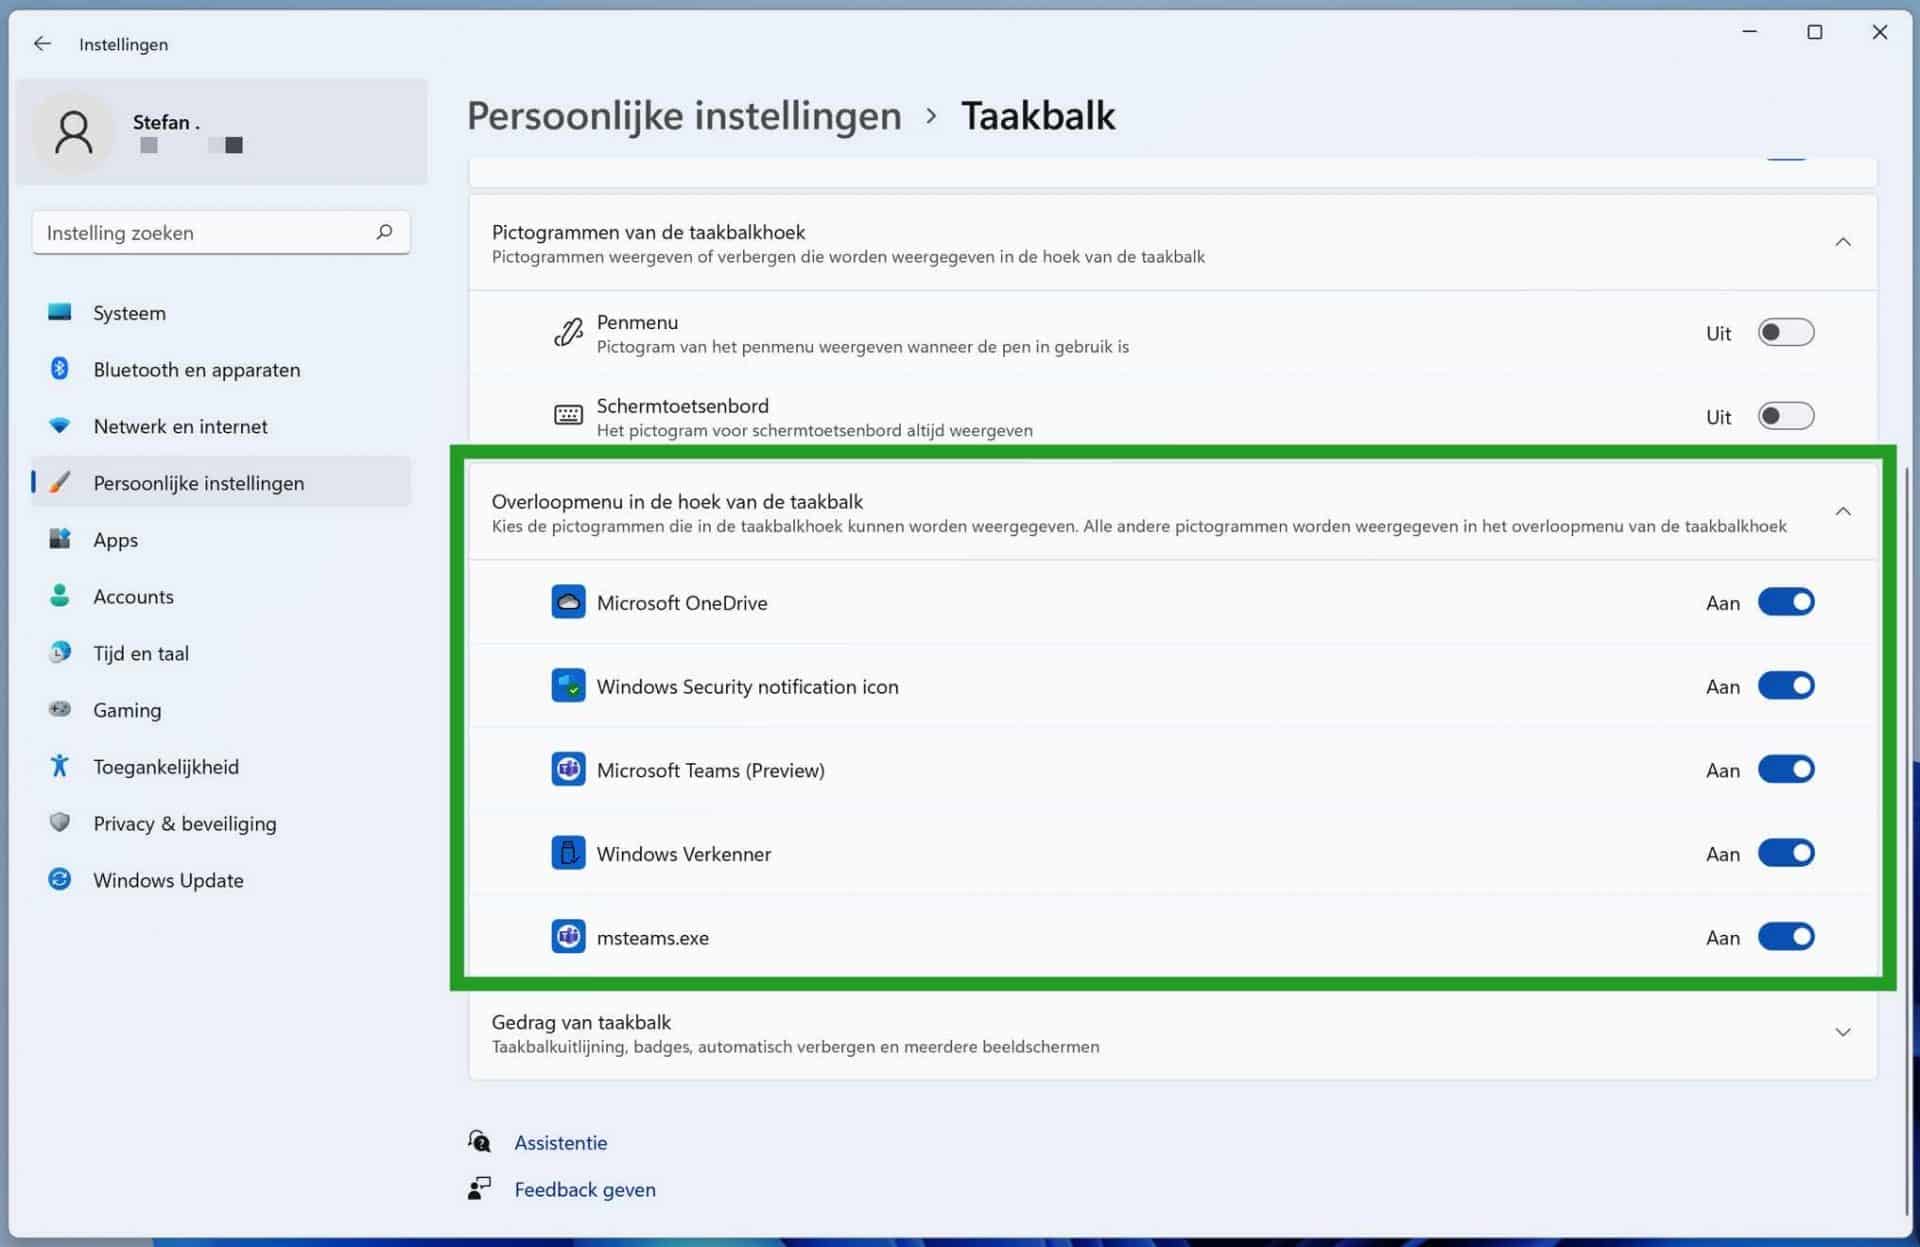Select Apps in the sidebar
Image resolution: width=1920 pixels, height=1247 pixels.
pyautogui.click(x=114, y=539)
